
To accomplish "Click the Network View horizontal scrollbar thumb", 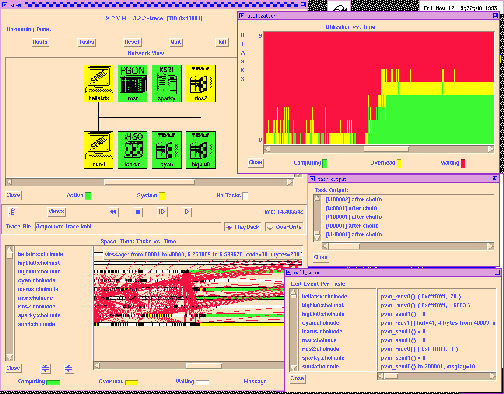I will point(149,182).
